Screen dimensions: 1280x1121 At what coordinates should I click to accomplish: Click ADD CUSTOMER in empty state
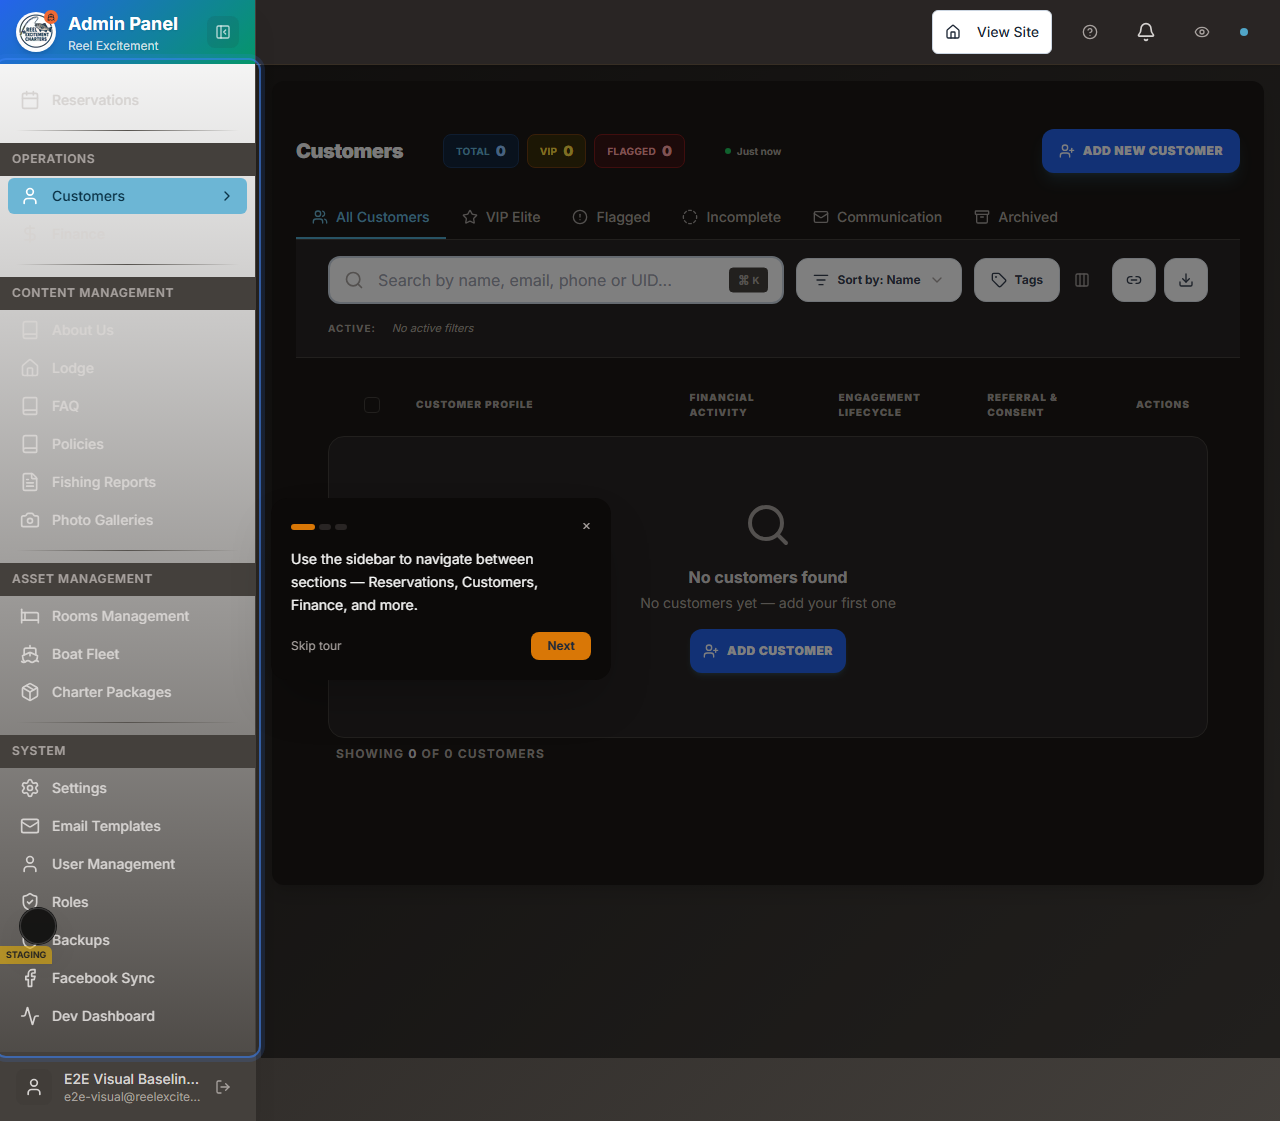(768, 651)
